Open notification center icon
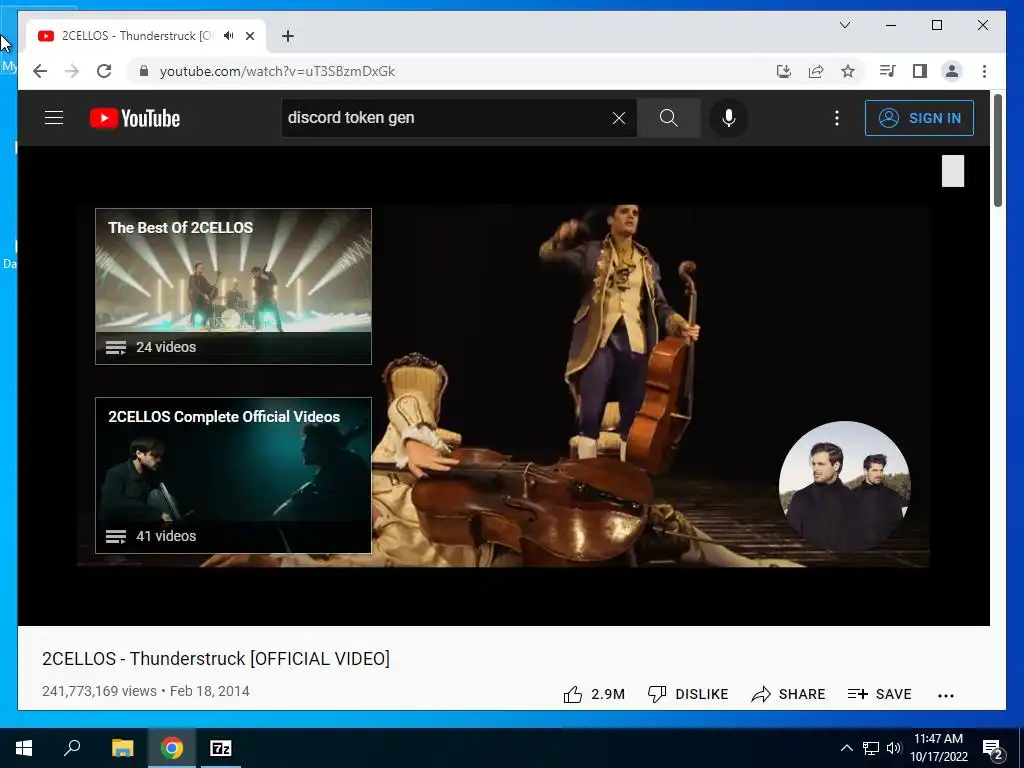 993,748
